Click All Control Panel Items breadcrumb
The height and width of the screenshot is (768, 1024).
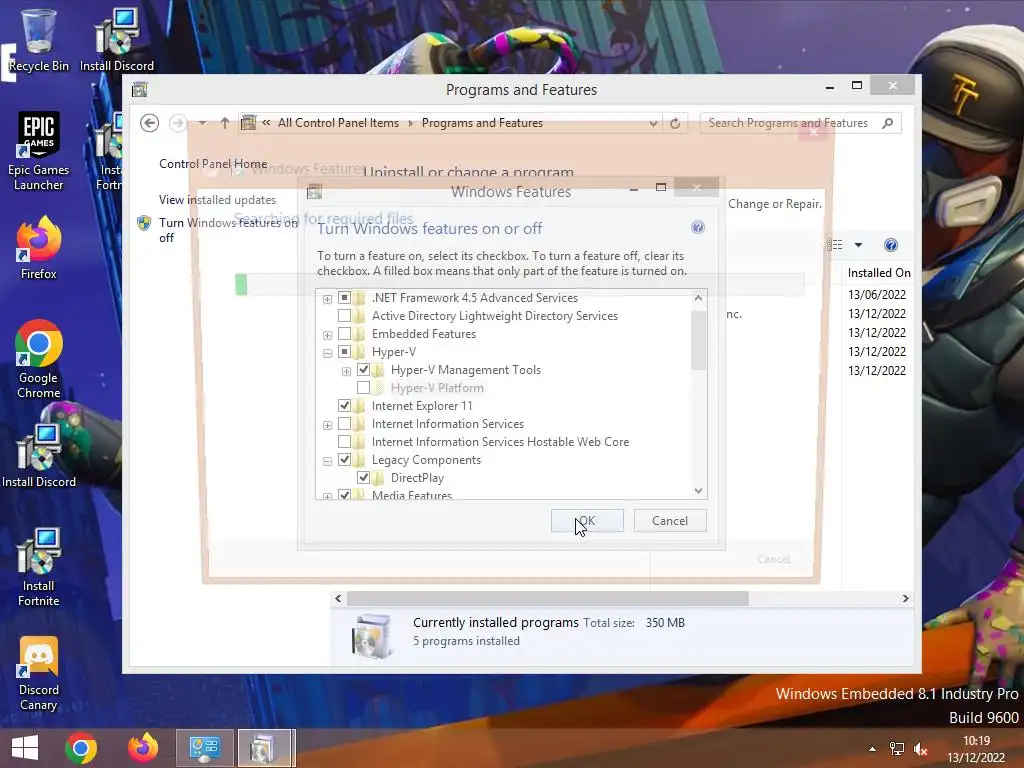[x=338, y=123]
